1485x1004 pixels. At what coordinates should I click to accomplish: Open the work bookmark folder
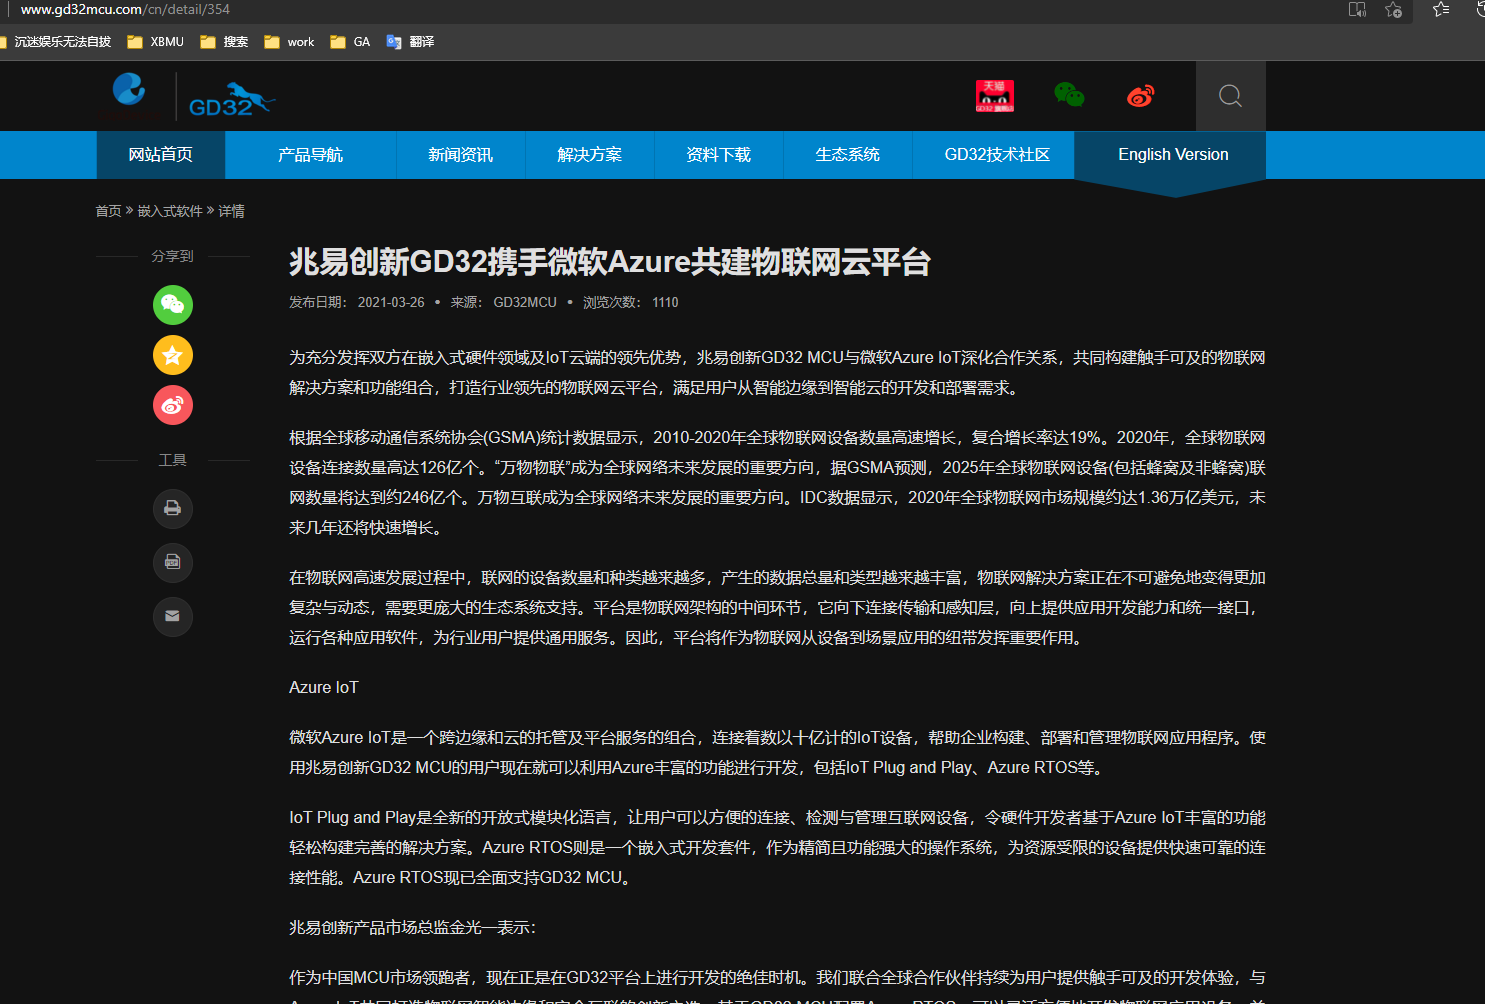pos(289,42)
